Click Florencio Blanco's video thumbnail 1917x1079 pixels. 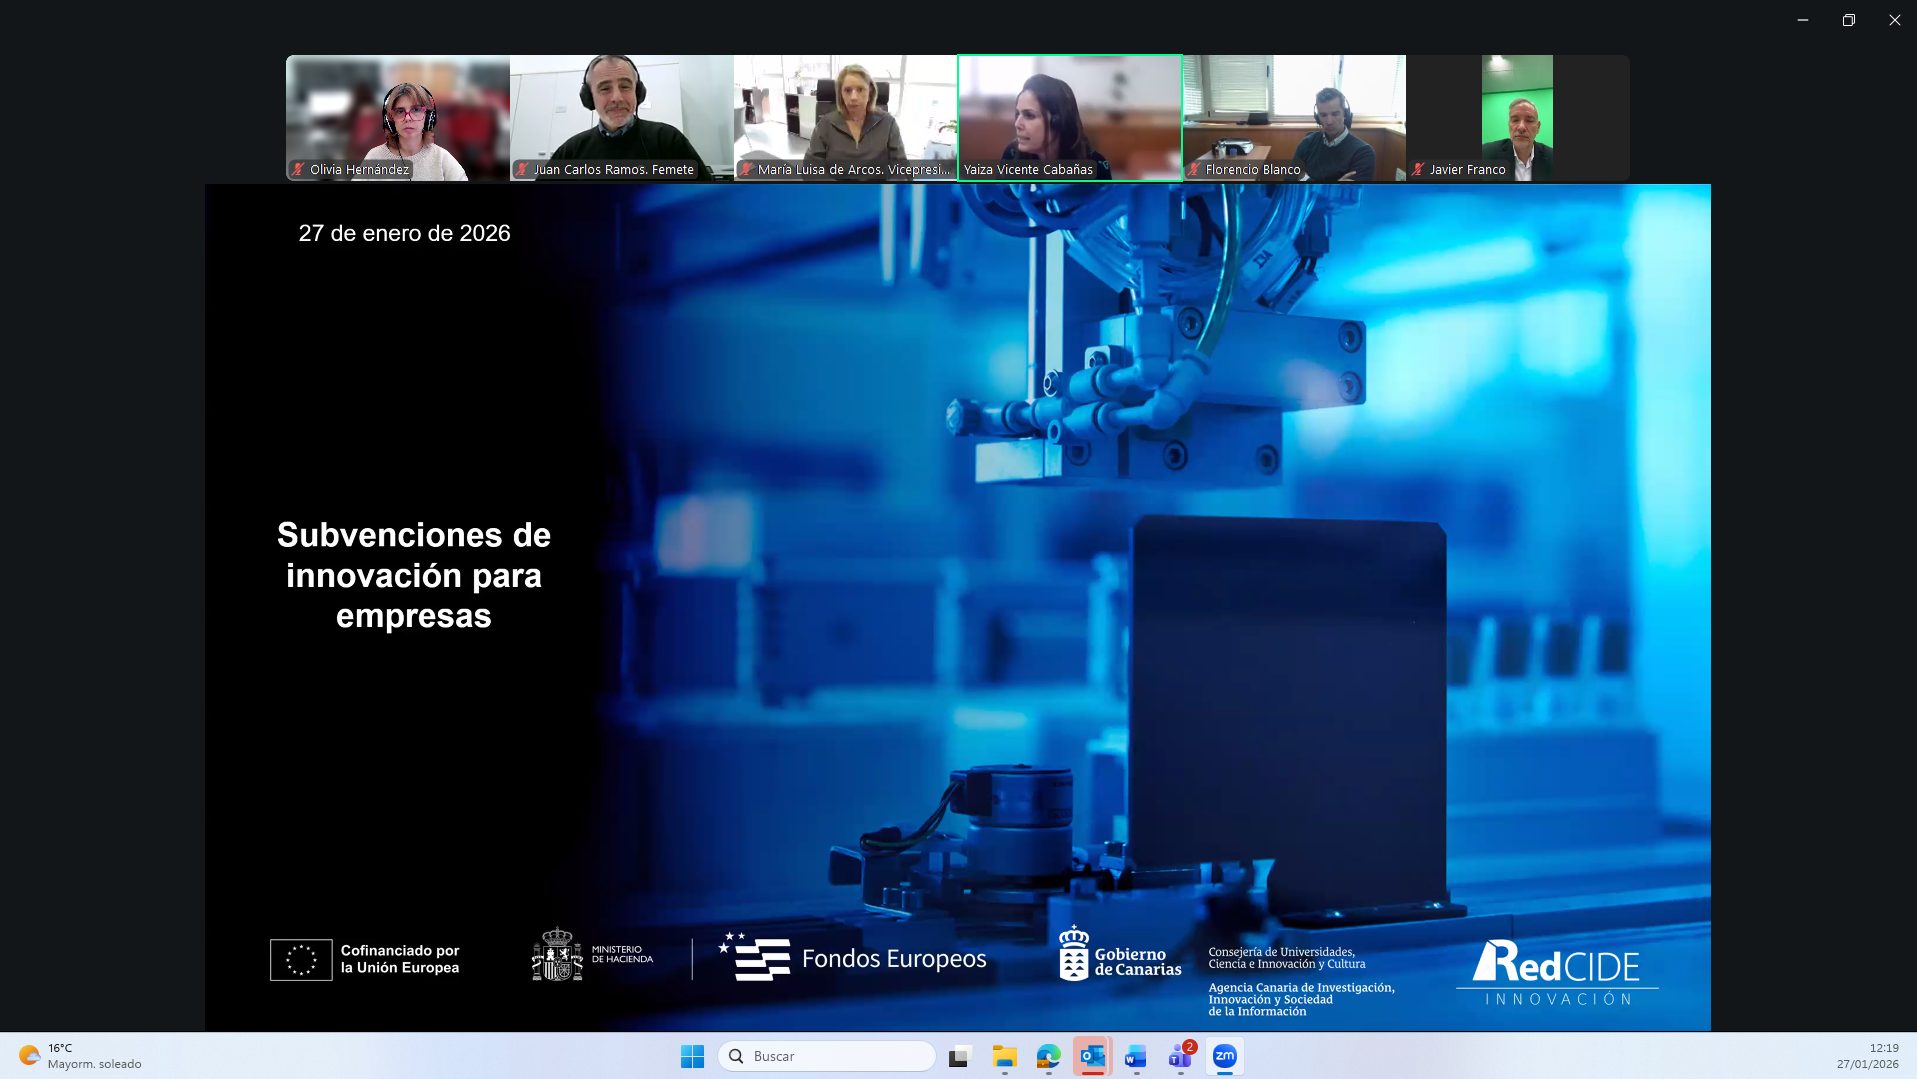click(x=1294, y=115)
